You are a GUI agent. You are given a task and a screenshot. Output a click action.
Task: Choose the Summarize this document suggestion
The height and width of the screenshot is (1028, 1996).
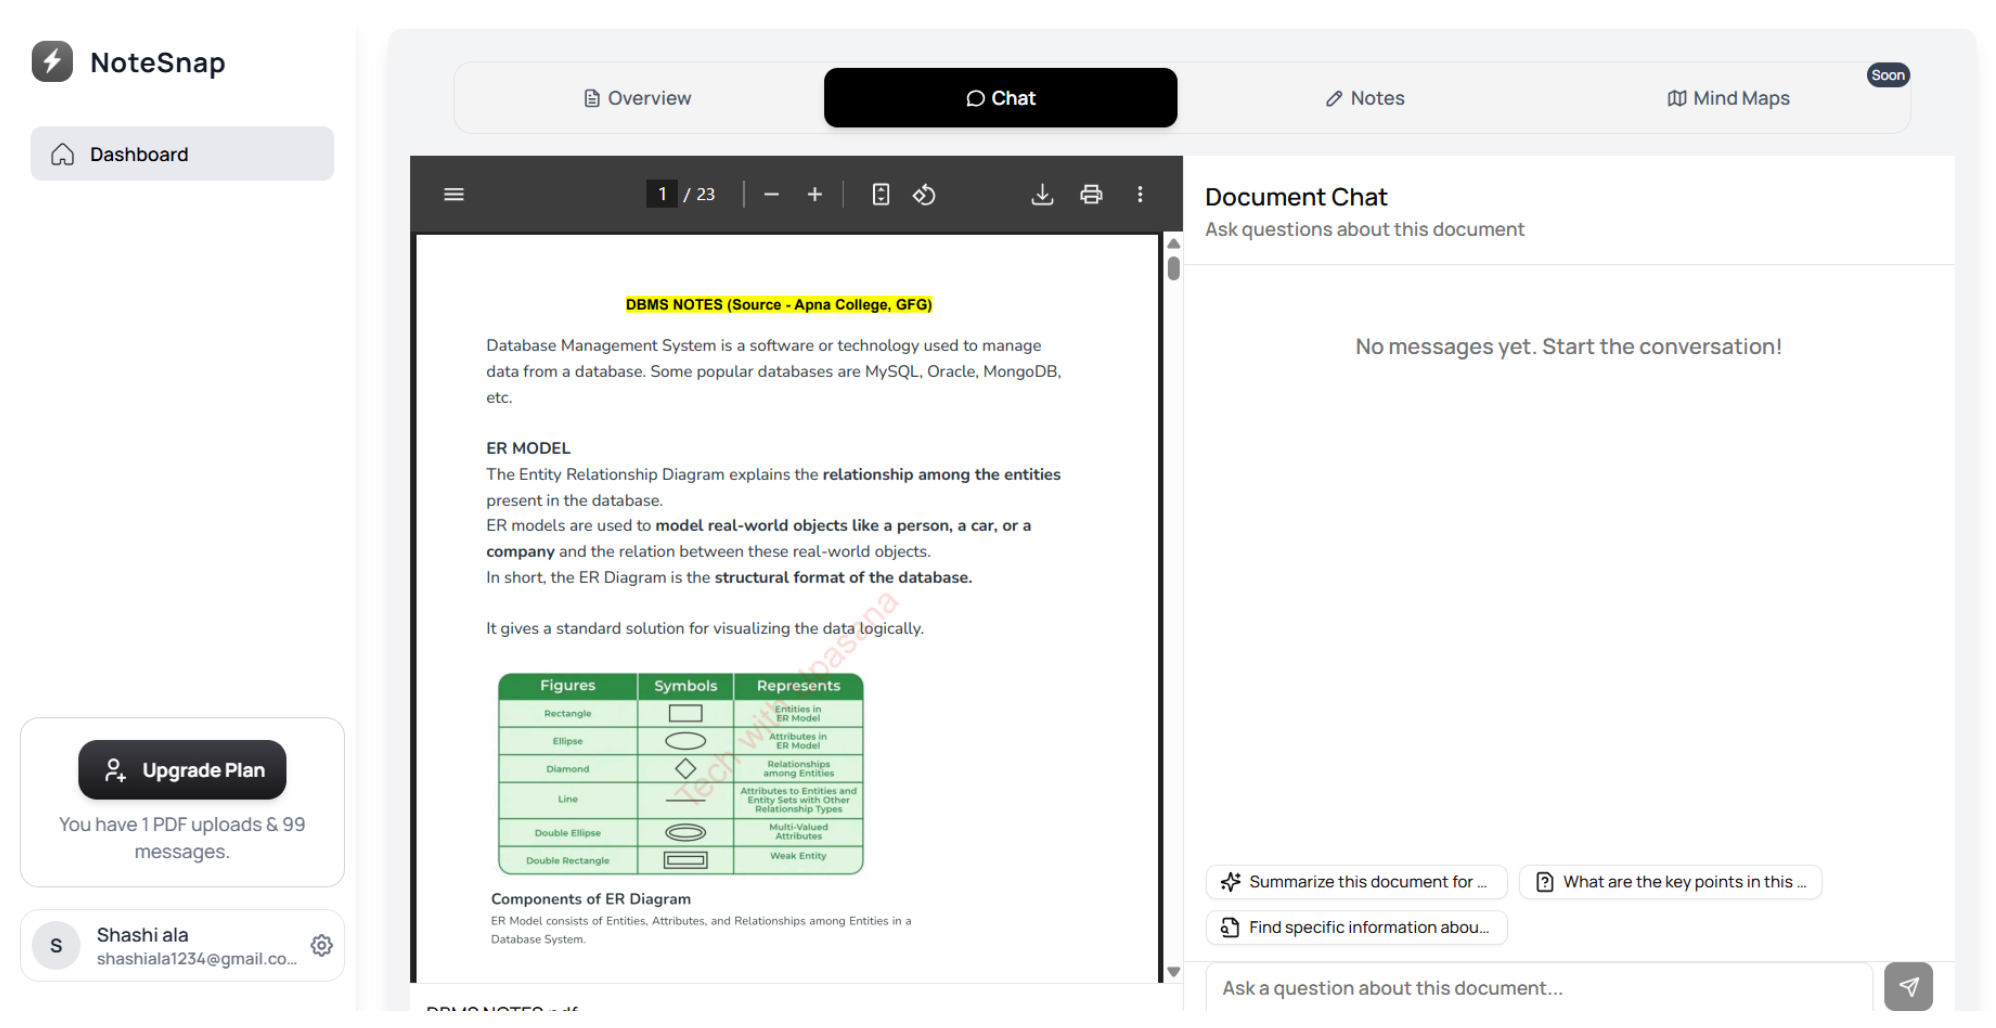click(x=1356, y=882)
